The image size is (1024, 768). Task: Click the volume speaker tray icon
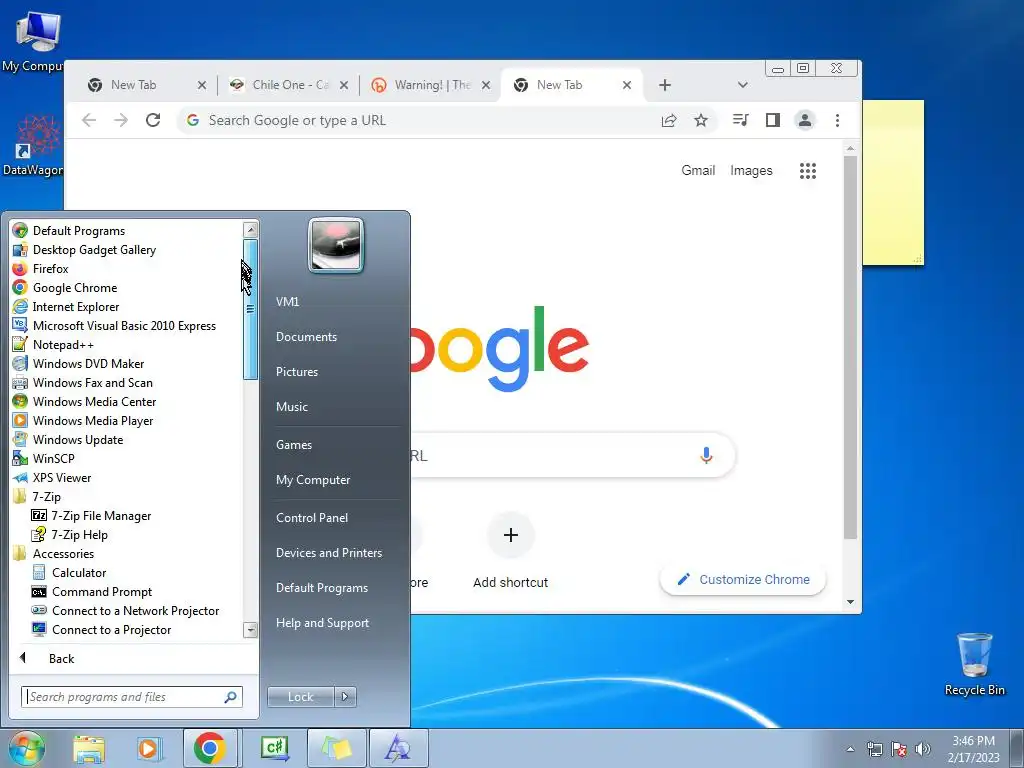(x=923, y=749)
